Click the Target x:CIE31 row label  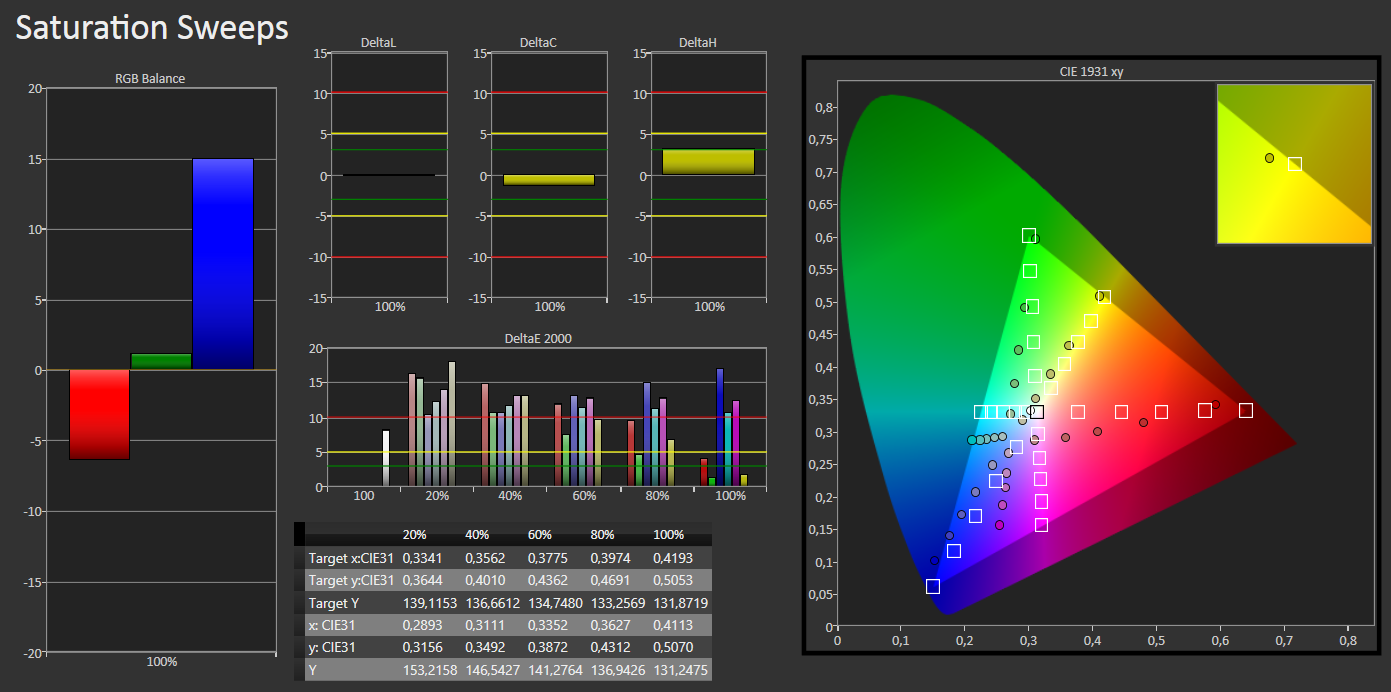[x=349, y=557]
